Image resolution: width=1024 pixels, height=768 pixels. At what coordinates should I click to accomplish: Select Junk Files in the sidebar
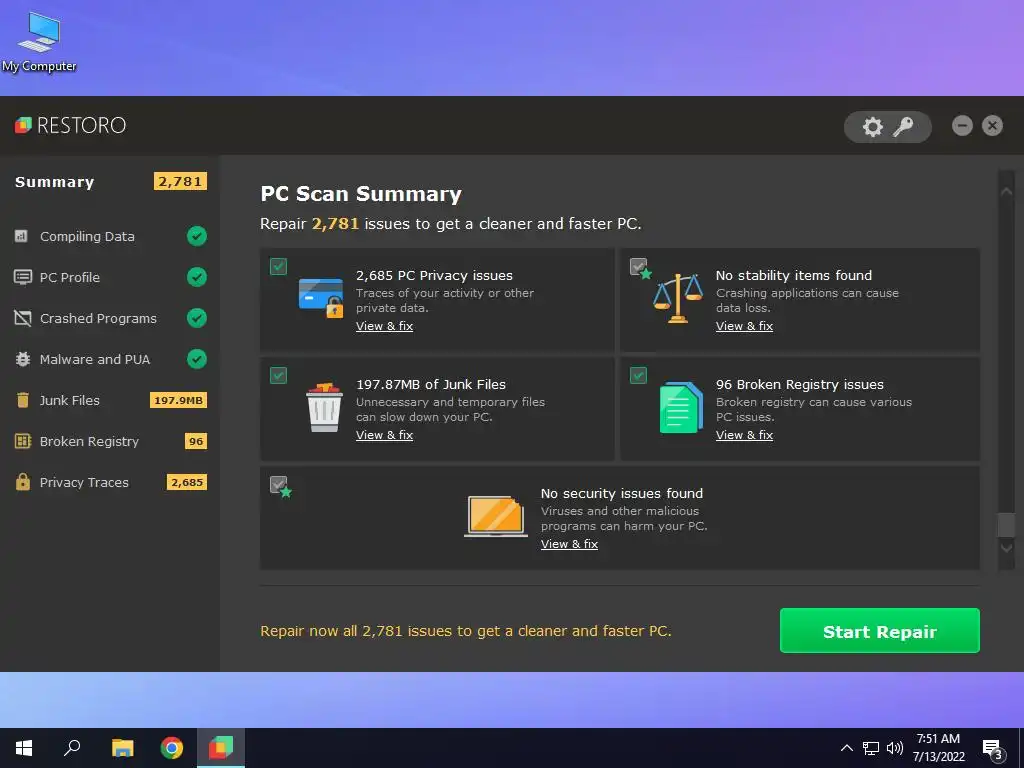(110, 400)
